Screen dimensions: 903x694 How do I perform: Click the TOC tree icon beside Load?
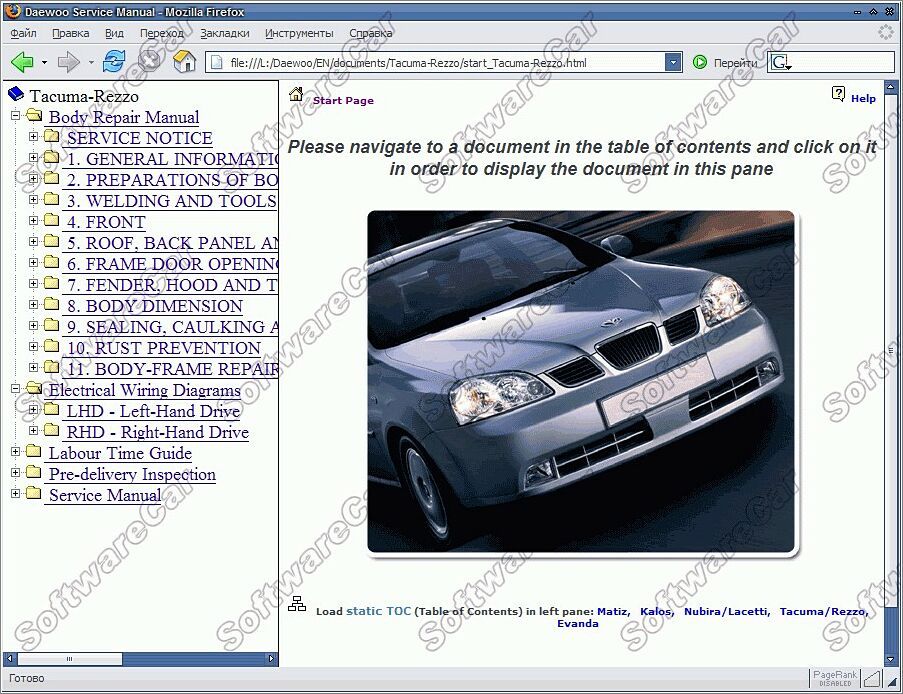(x=297, y=604)
